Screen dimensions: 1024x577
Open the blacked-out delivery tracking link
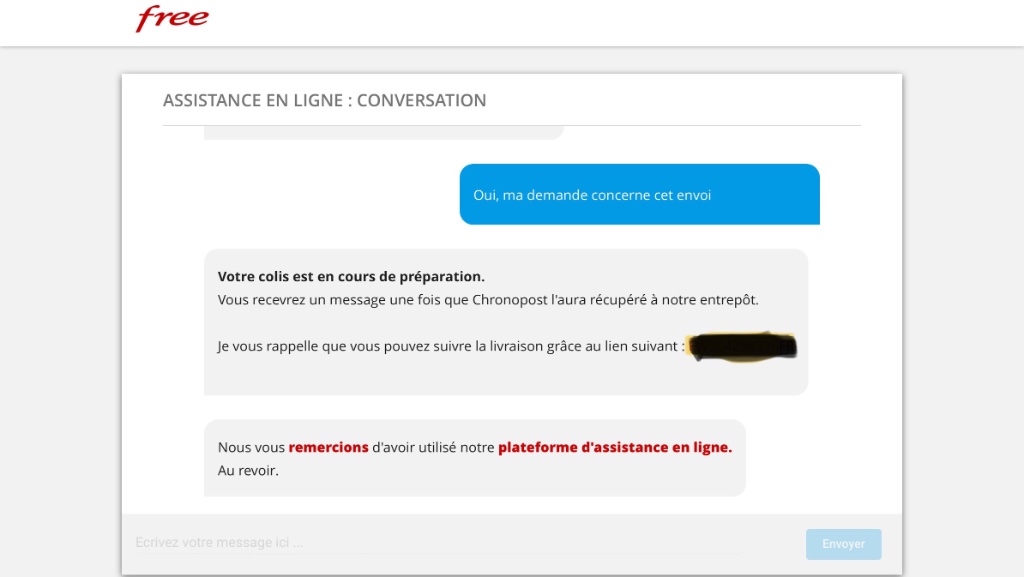743,346
